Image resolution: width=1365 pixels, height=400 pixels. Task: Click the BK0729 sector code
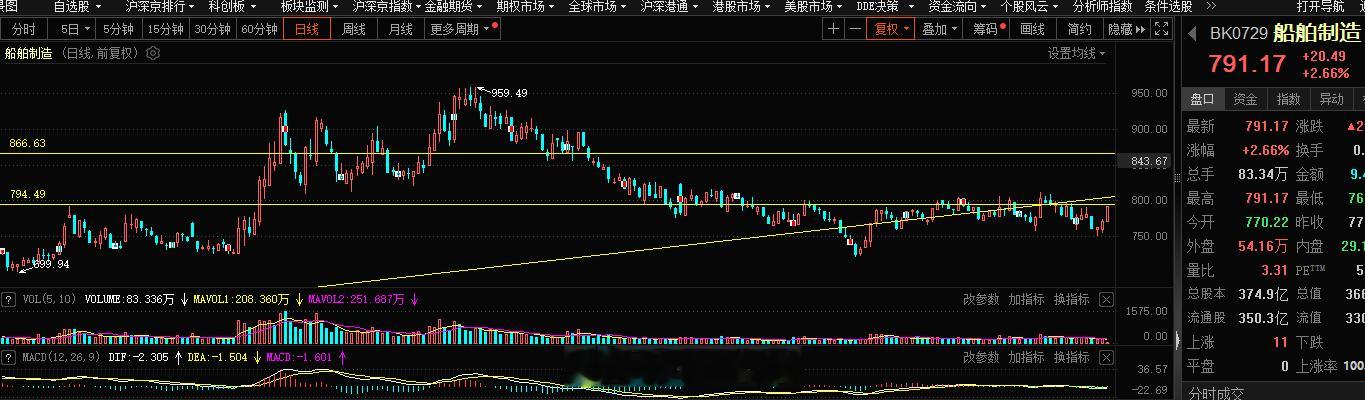click(1238, 33)
